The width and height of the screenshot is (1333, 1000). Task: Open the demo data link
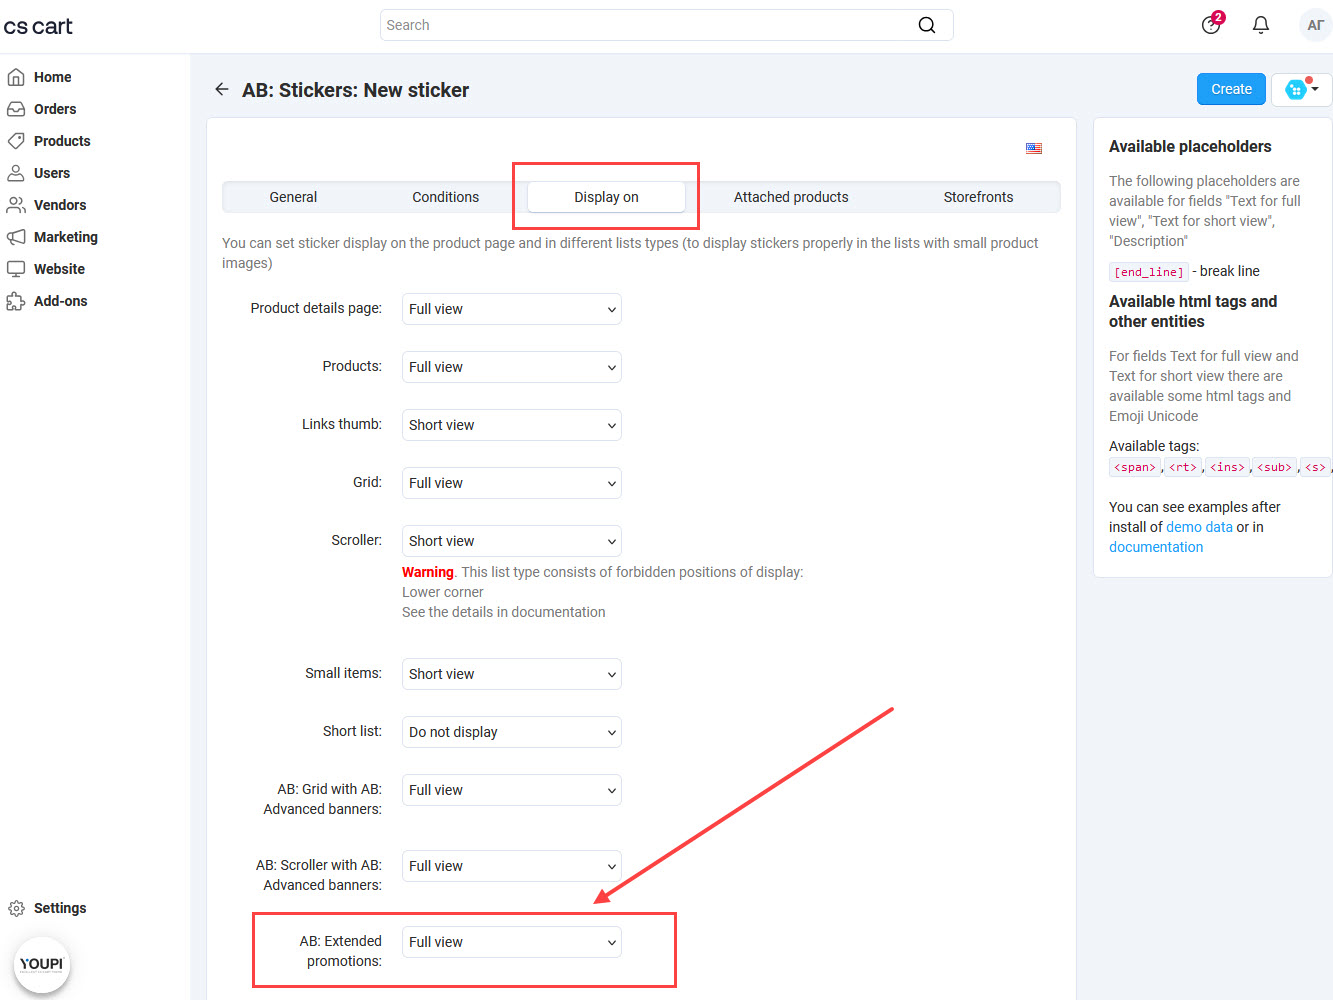(x=1199, y=527)
